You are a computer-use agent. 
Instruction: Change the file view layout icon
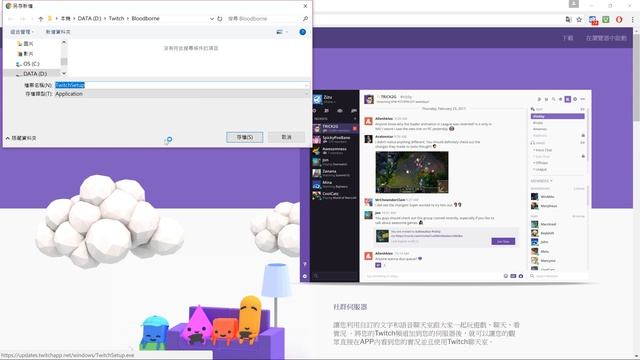(x=280, y=32)
